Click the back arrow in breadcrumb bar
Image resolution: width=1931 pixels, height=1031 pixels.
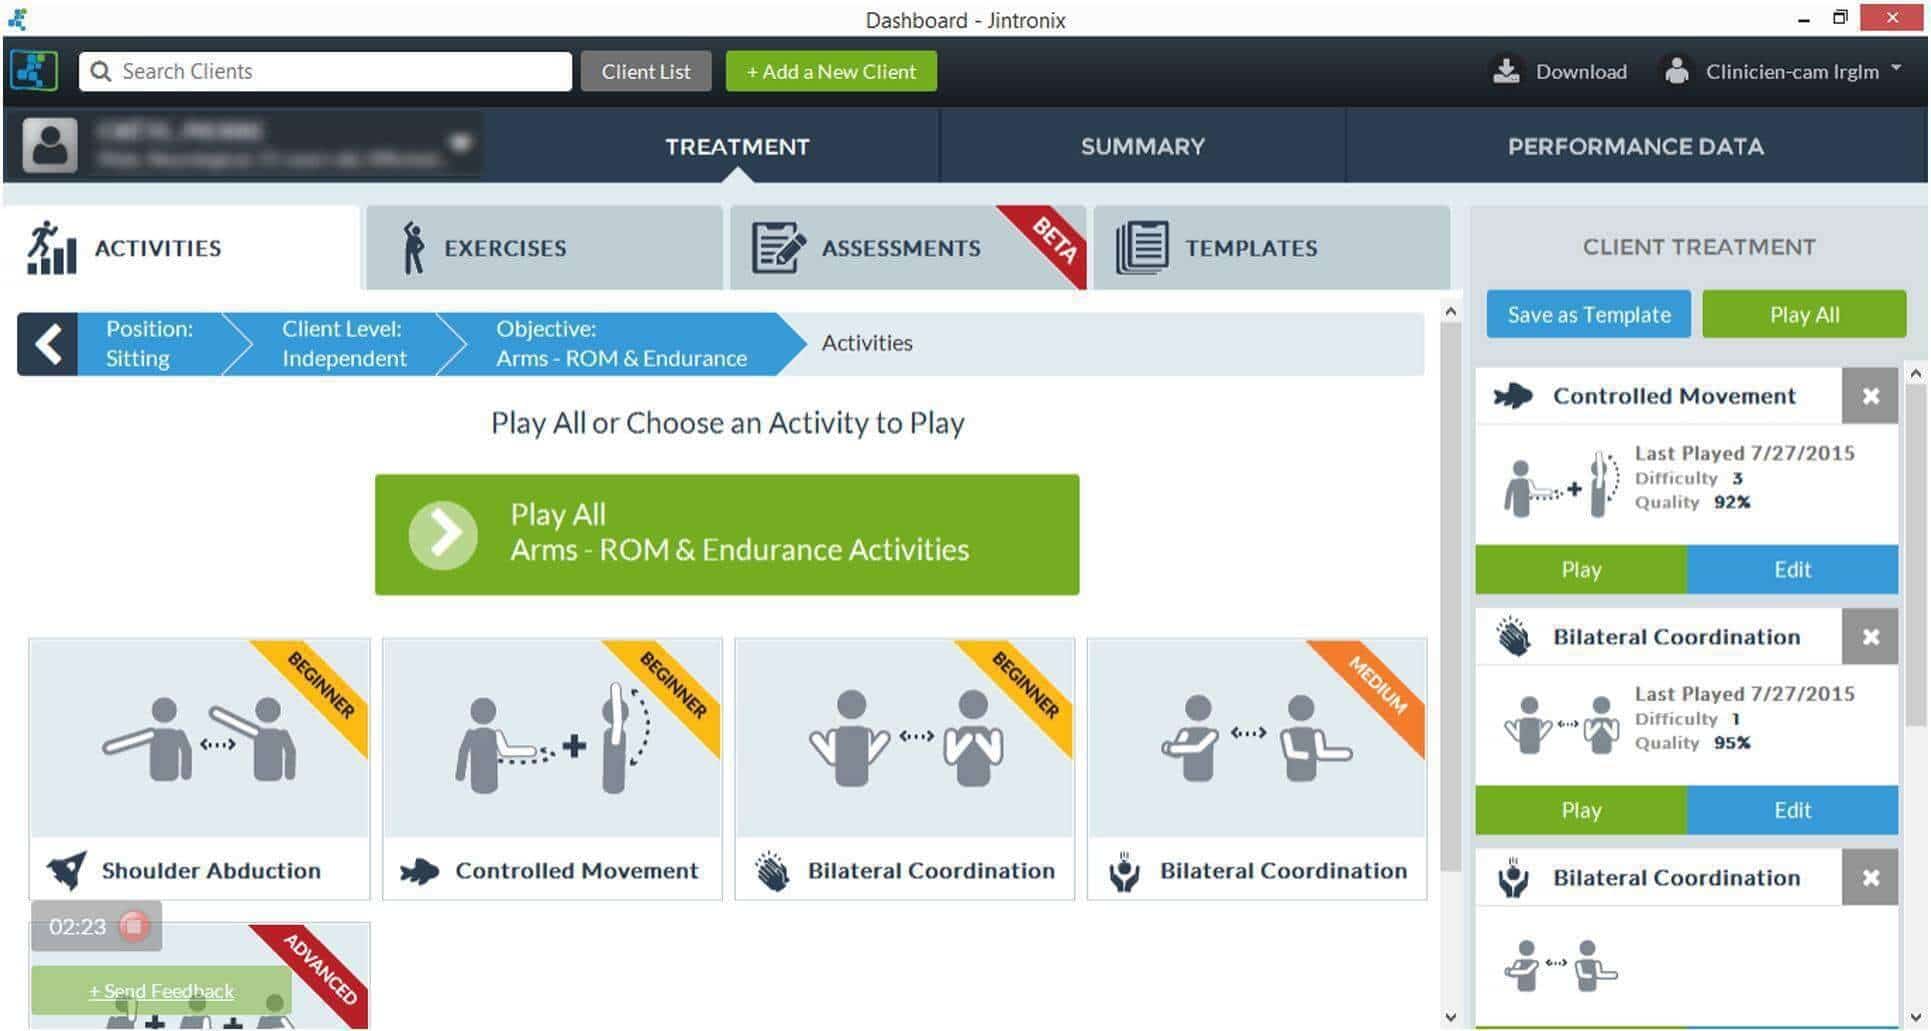tap(47, 344)
